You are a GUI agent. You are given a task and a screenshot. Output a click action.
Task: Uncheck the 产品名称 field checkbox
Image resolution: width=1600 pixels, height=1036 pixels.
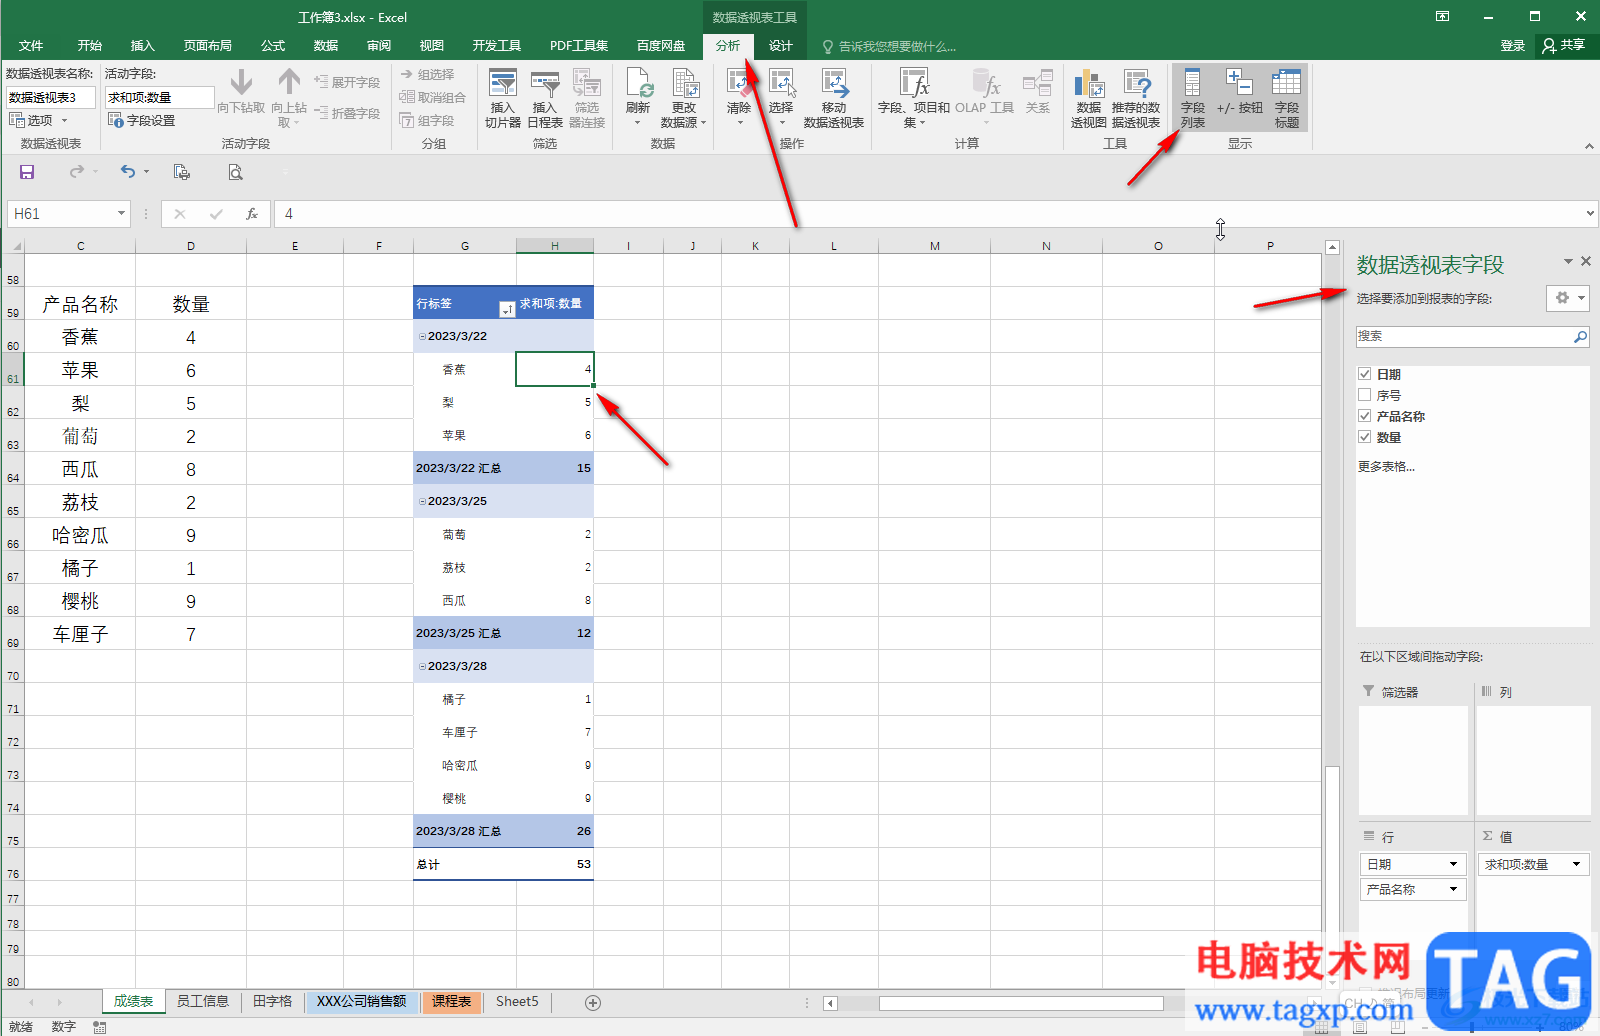[1364, 415]
